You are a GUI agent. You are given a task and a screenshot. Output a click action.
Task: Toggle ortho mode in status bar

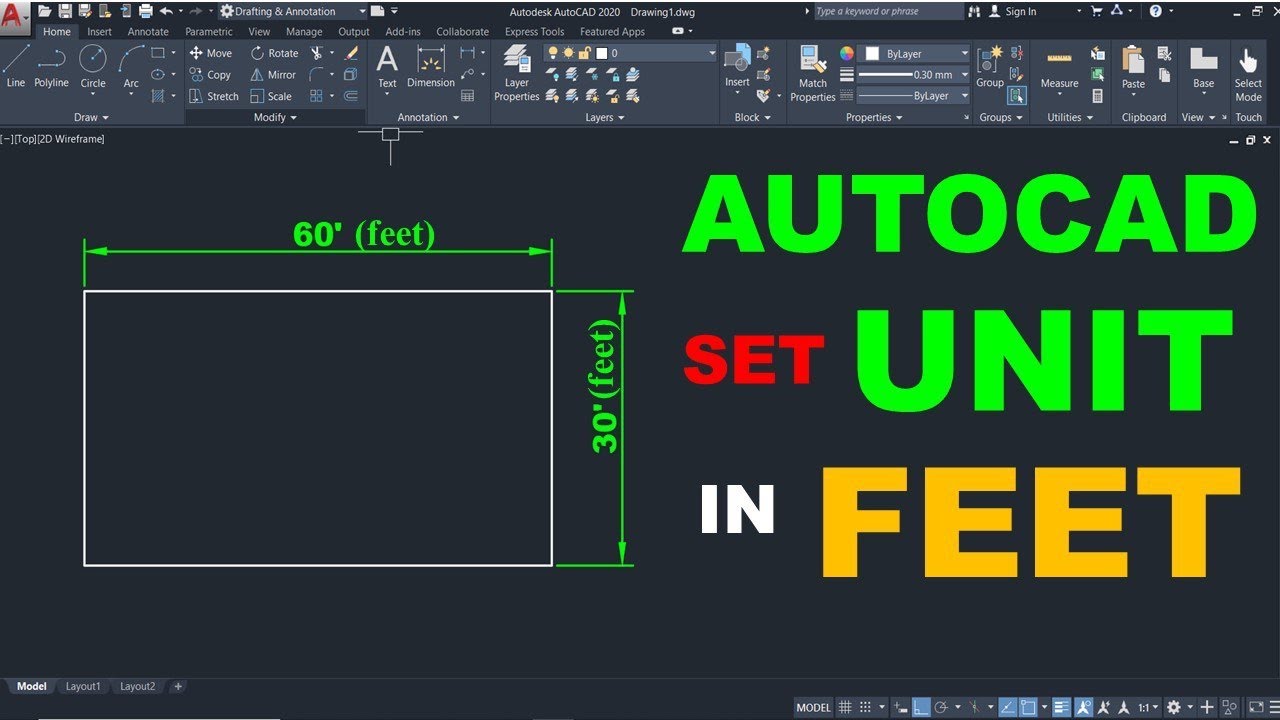(921, 707)
